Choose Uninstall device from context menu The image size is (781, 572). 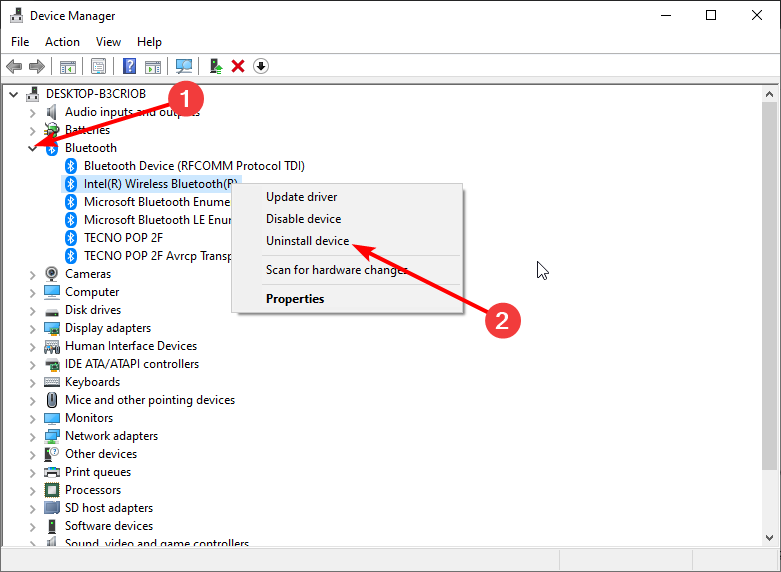coord(347,241)
